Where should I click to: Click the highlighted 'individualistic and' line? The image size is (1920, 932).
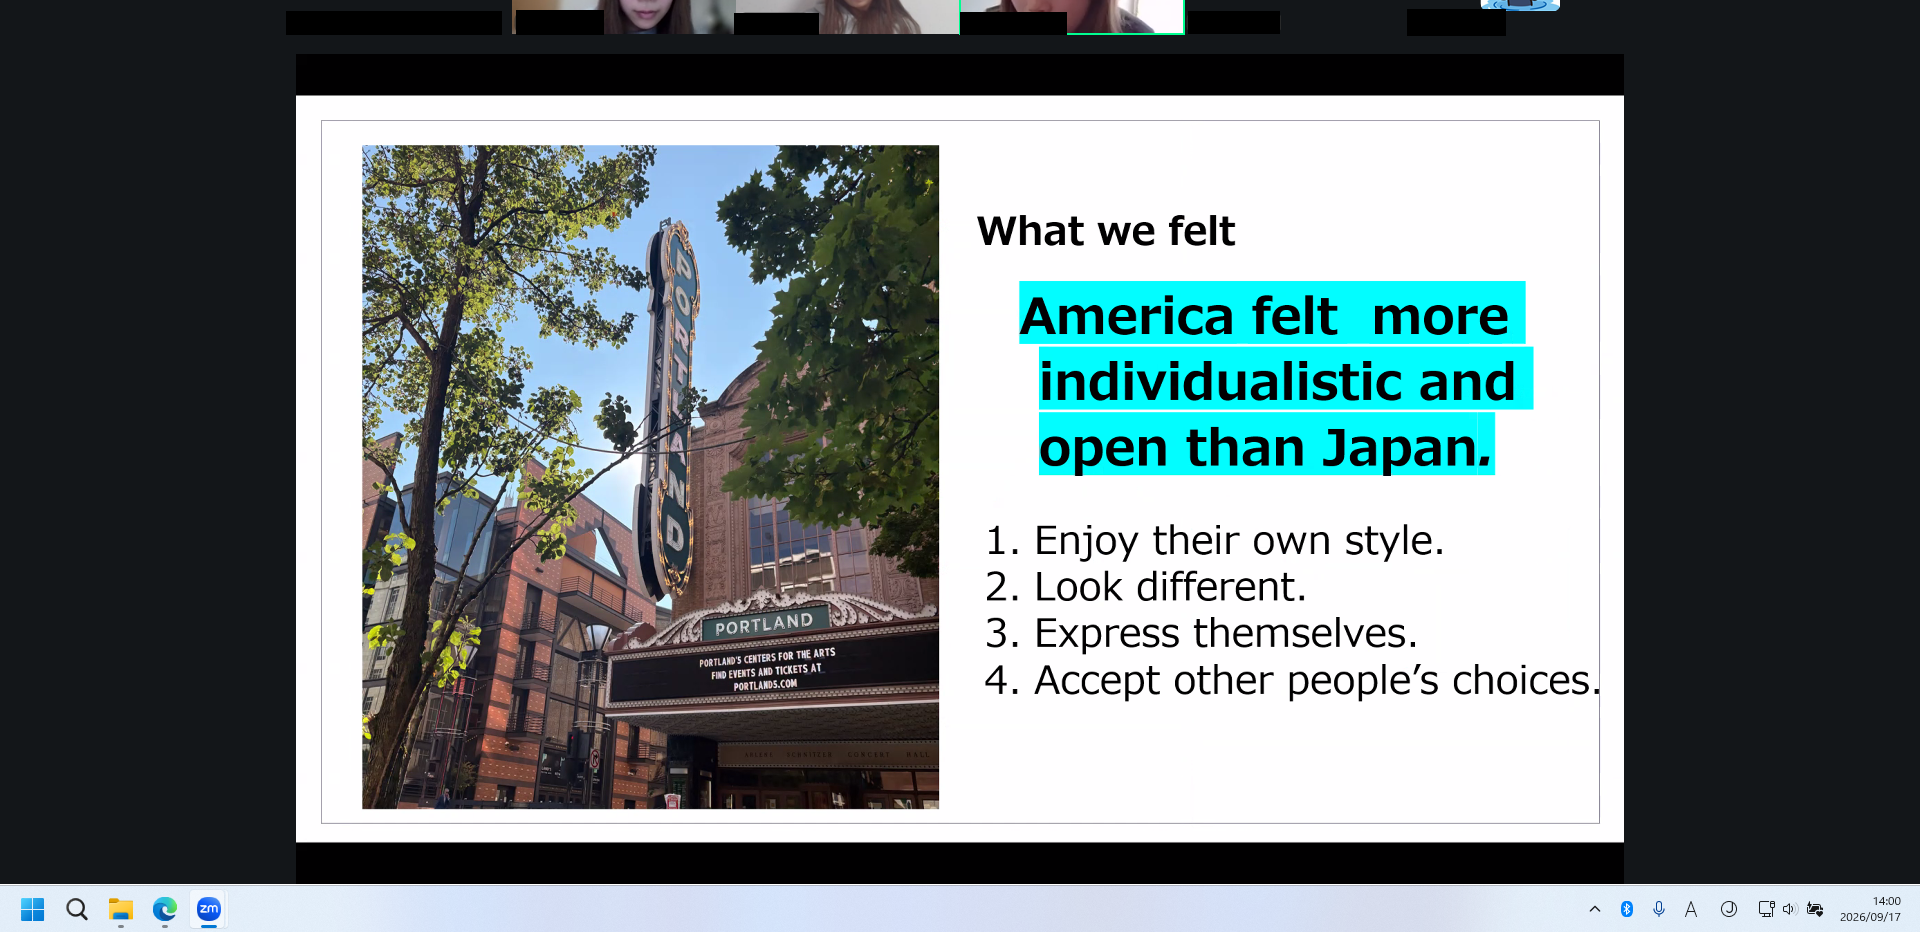click(x=1285, y=379)
